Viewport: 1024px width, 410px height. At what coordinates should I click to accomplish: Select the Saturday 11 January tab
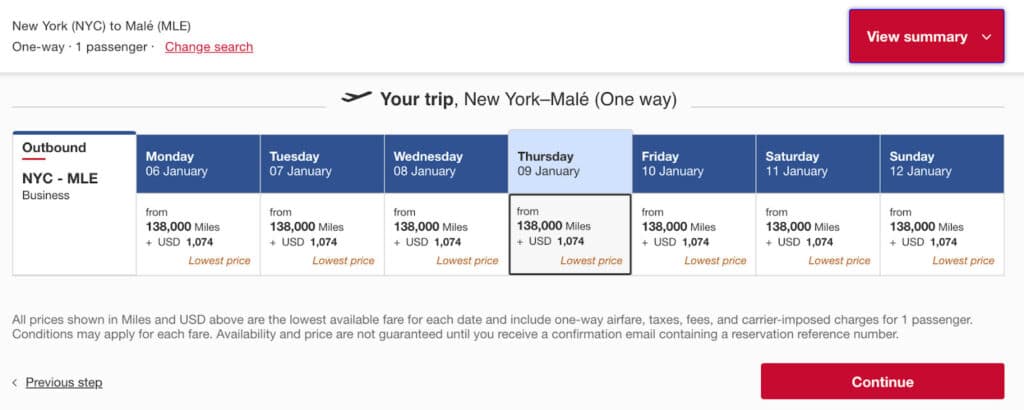(x=818, y=163)
